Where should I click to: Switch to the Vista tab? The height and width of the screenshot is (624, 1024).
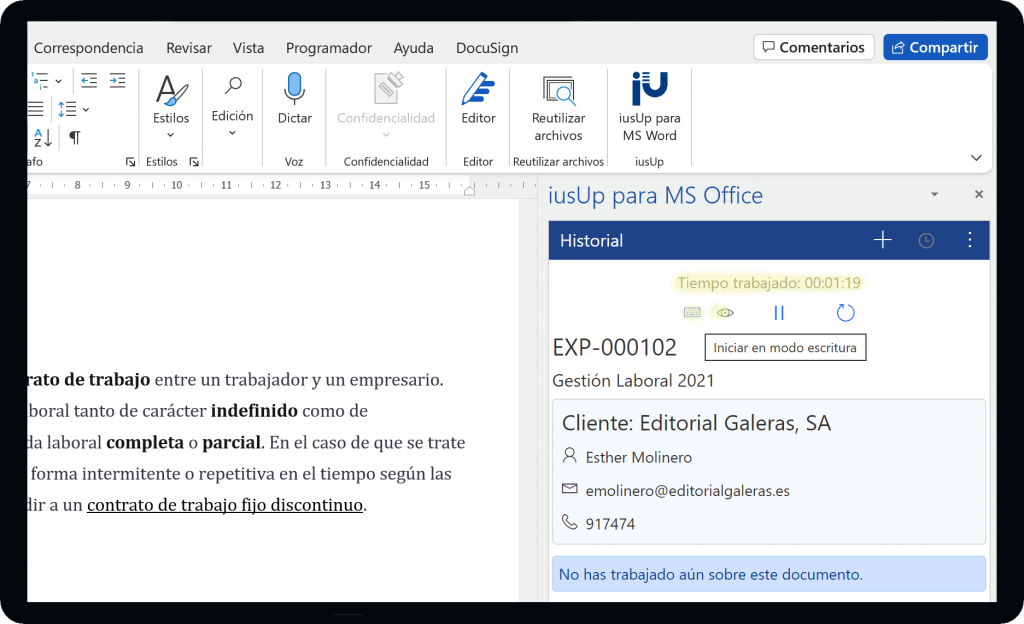[248, 48]
